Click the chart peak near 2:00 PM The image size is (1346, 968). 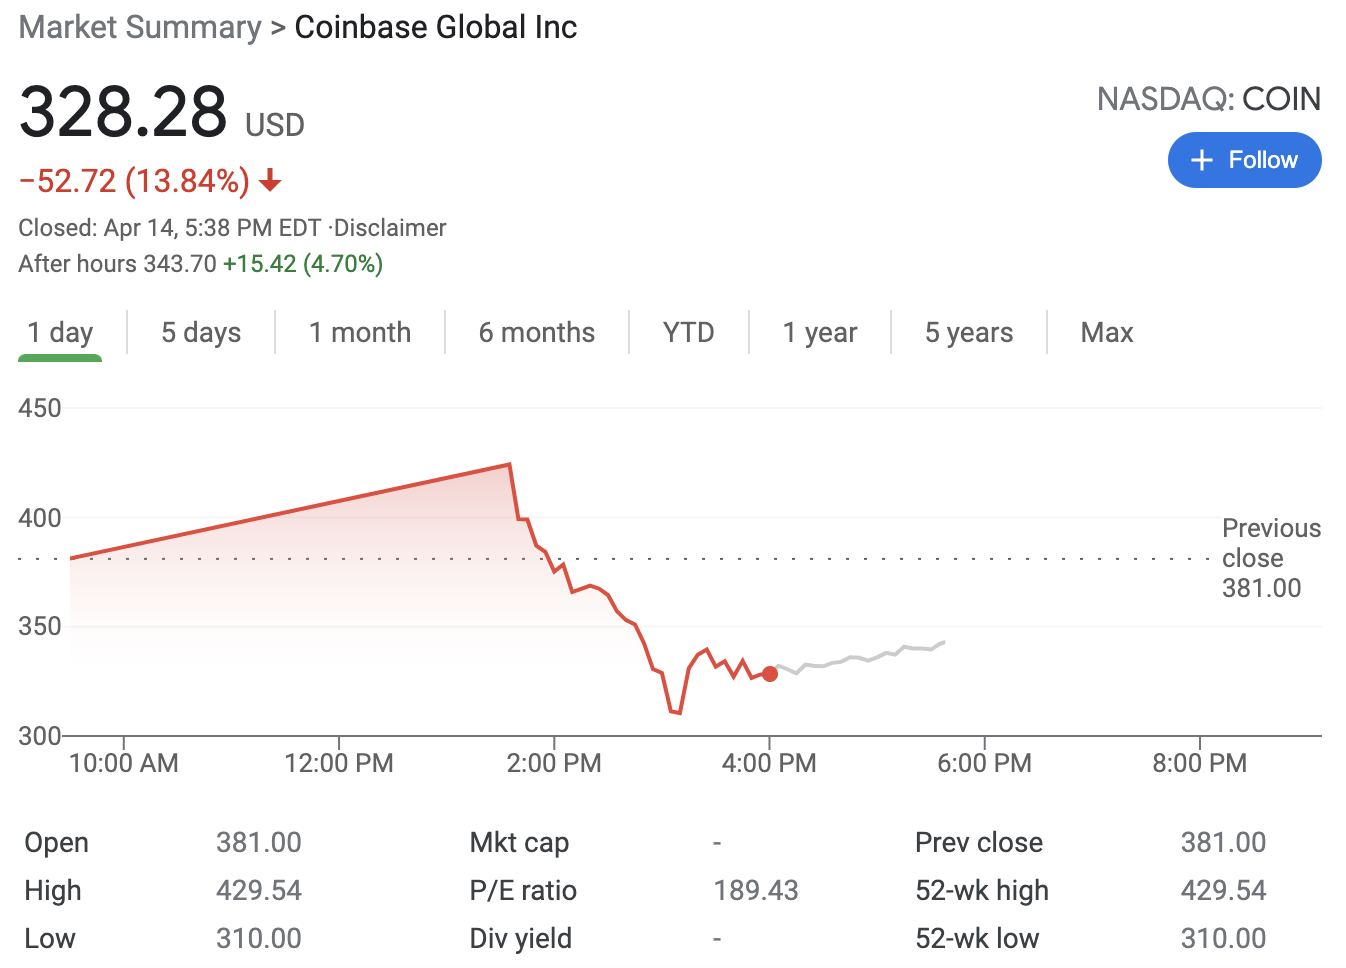tap(510, 465)
